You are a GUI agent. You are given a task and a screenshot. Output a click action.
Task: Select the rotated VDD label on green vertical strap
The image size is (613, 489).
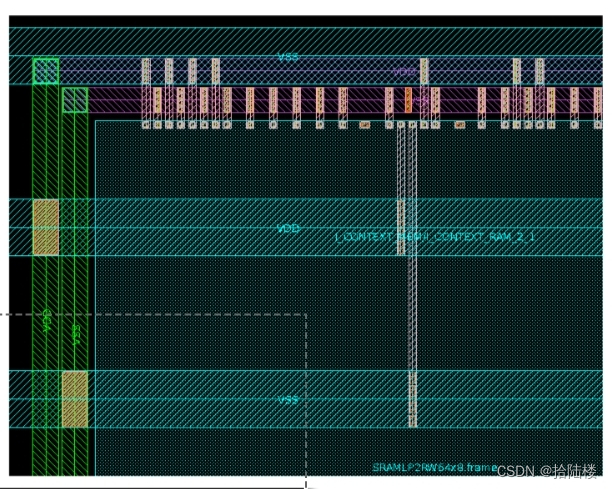pos(47,321)
